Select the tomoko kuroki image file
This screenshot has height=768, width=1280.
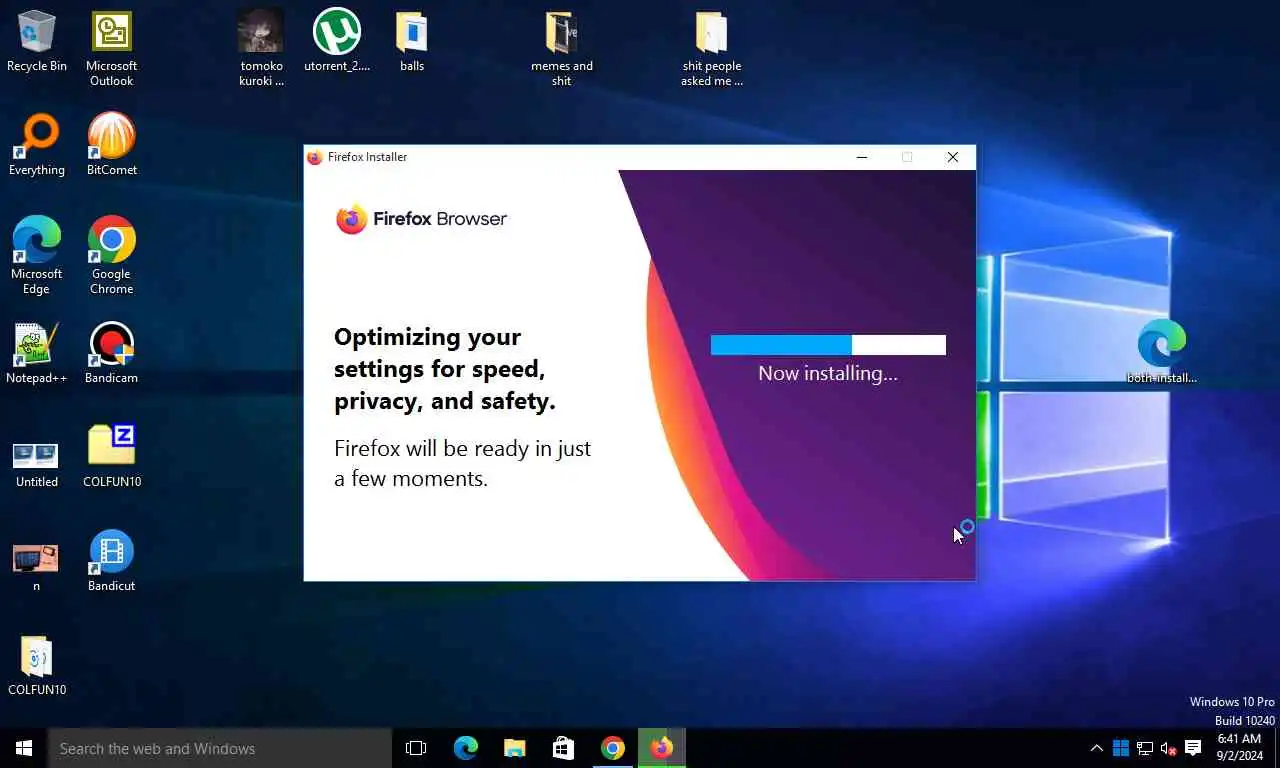(x=261, y=49)
